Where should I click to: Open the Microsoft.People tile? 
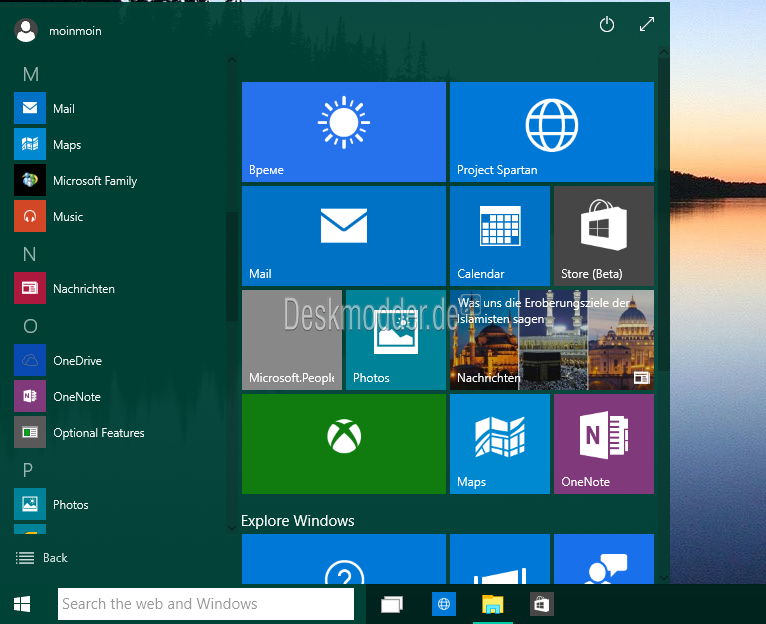tap(292, 340)
